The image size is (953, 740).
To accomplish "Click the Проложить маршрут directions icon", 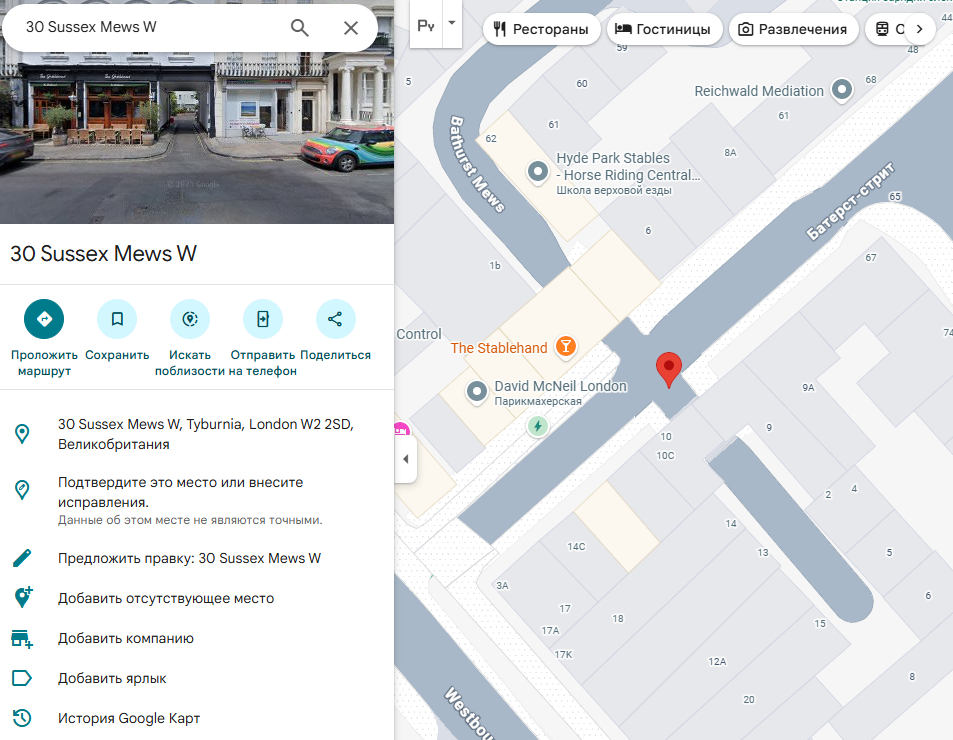I will click(x=44, y=319).
